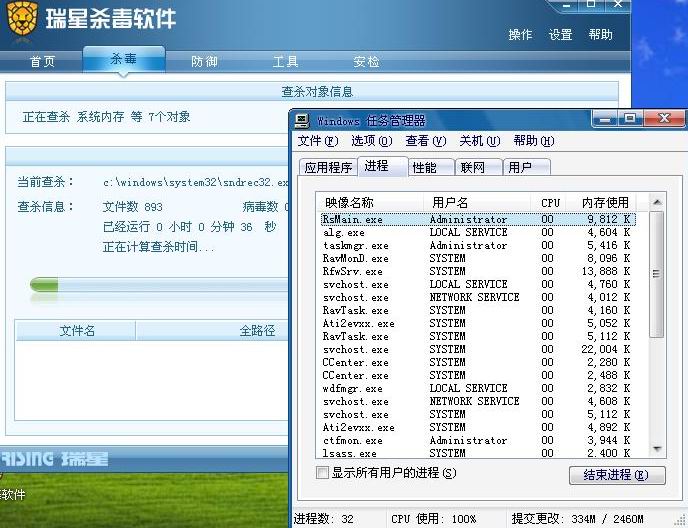Click 提交更改: 334M / 2460M status entry
Screen dimensions: 688x528
577,519
